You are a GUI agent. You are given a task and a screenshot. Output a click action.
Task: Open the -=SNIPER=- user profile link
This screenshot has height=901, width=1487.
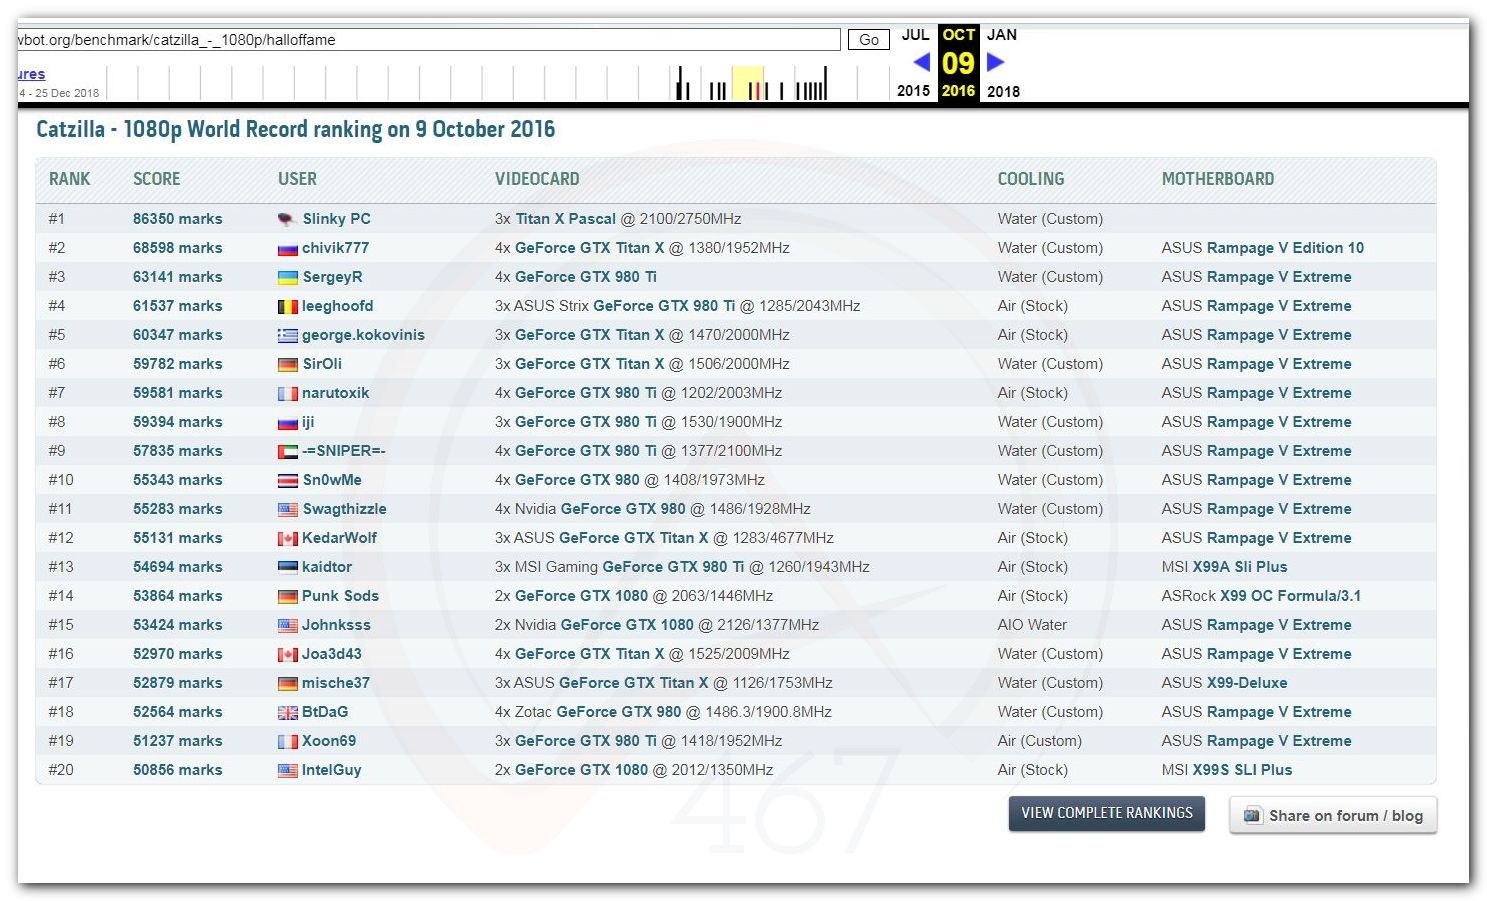(x=344, y=451)
